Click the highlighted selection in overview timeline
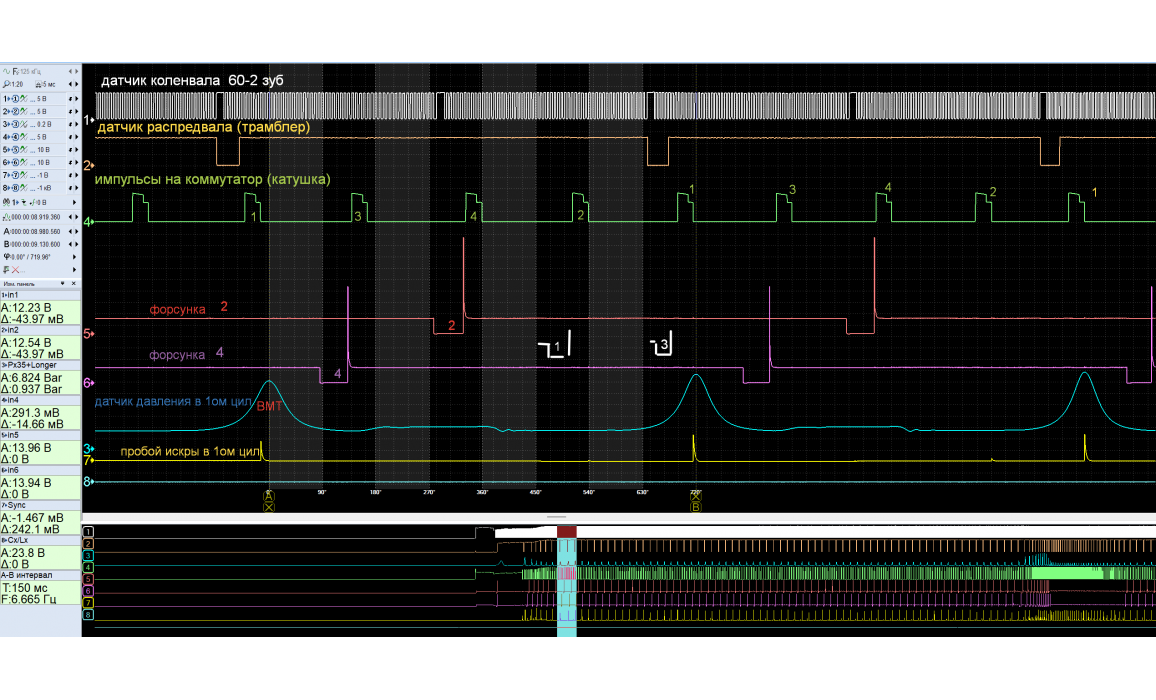This screenshot has width=1156, height=700. pos(567,580)
